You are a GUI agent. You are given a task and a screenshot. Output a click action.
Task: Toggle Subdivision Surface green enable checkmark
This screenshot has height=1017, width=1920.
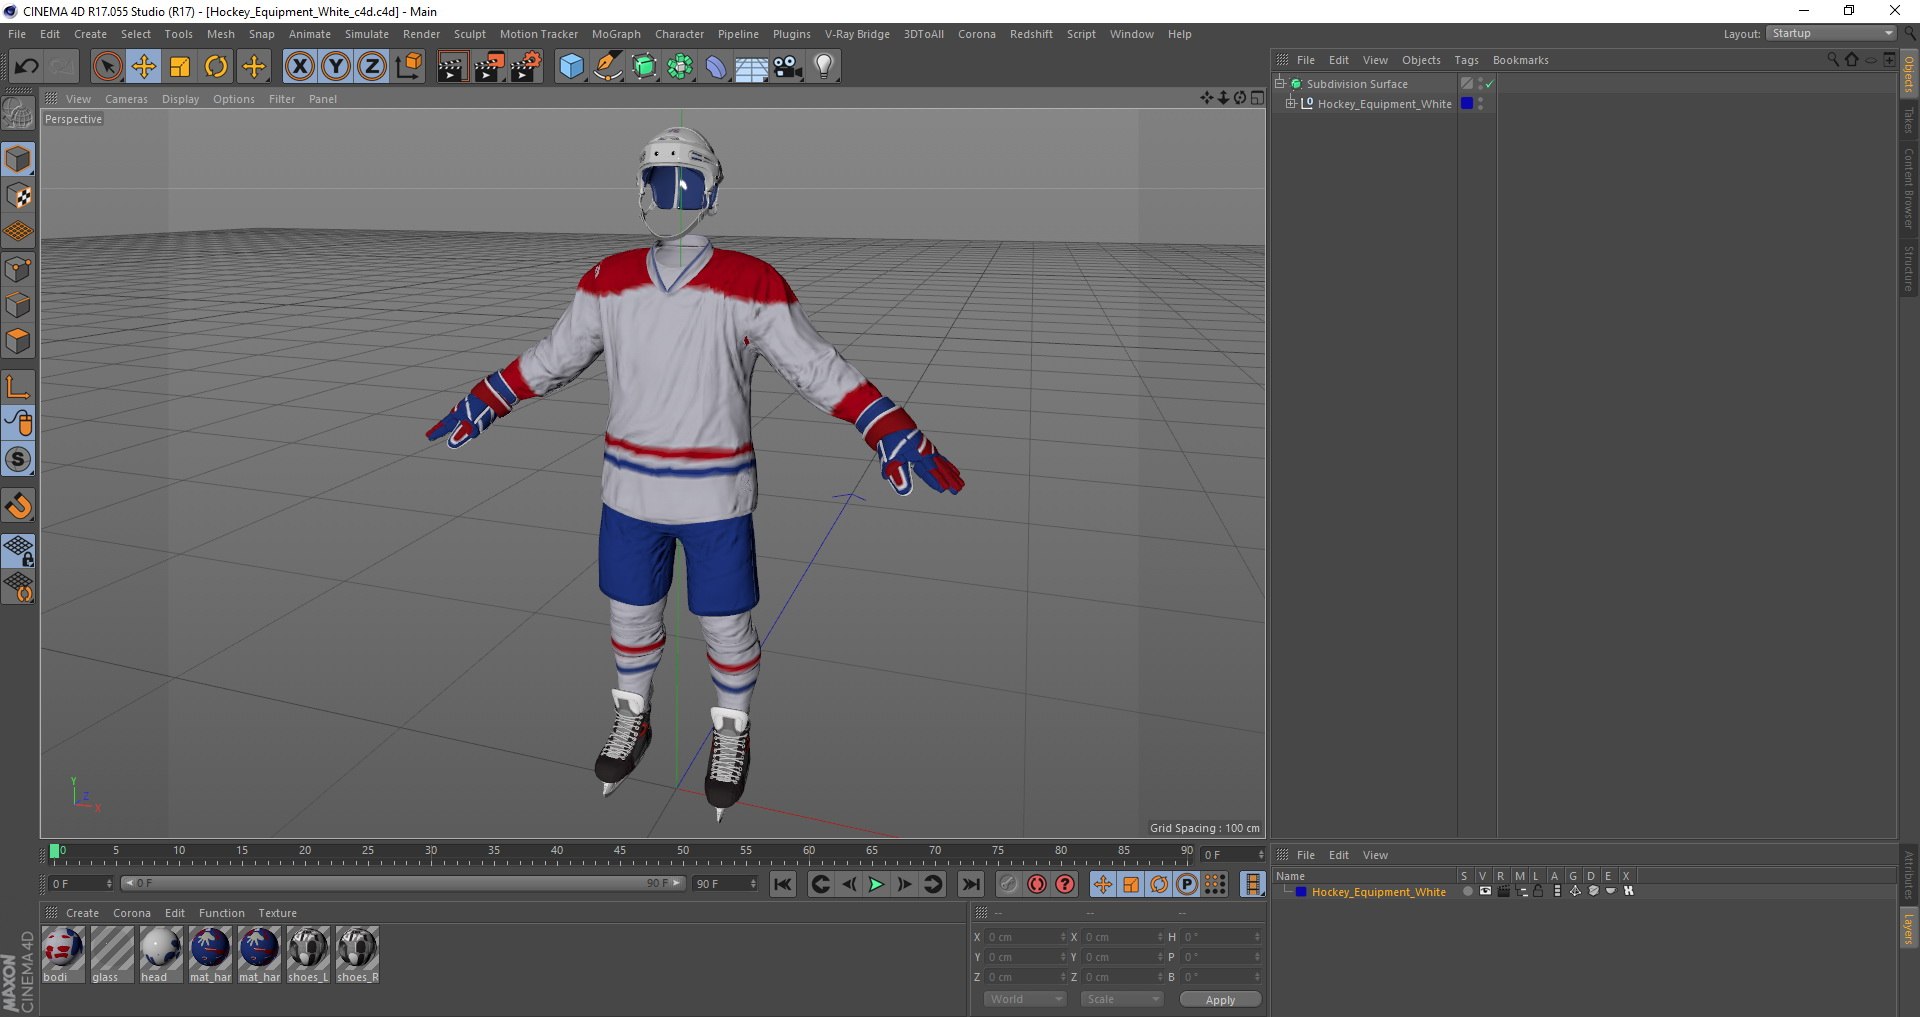[1489, 84]
